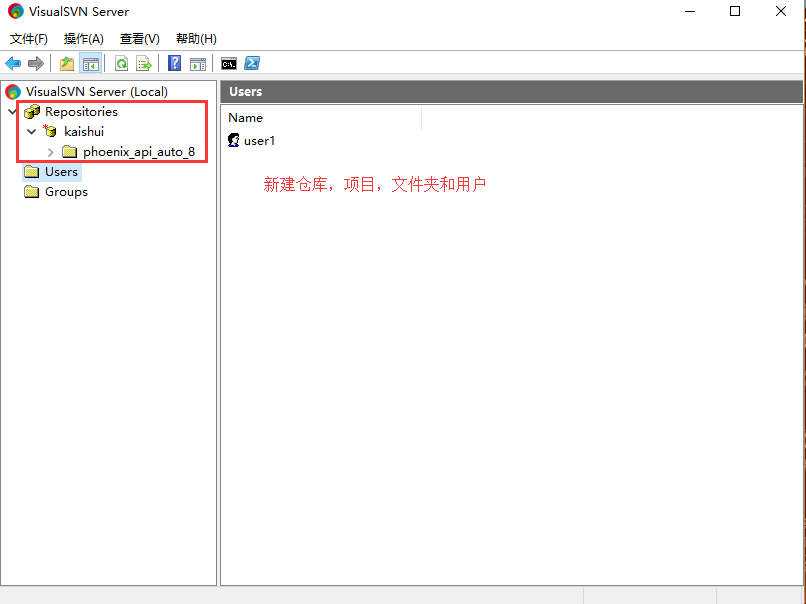Launch the PowerShell toolbar icon

tap(252, 63)
